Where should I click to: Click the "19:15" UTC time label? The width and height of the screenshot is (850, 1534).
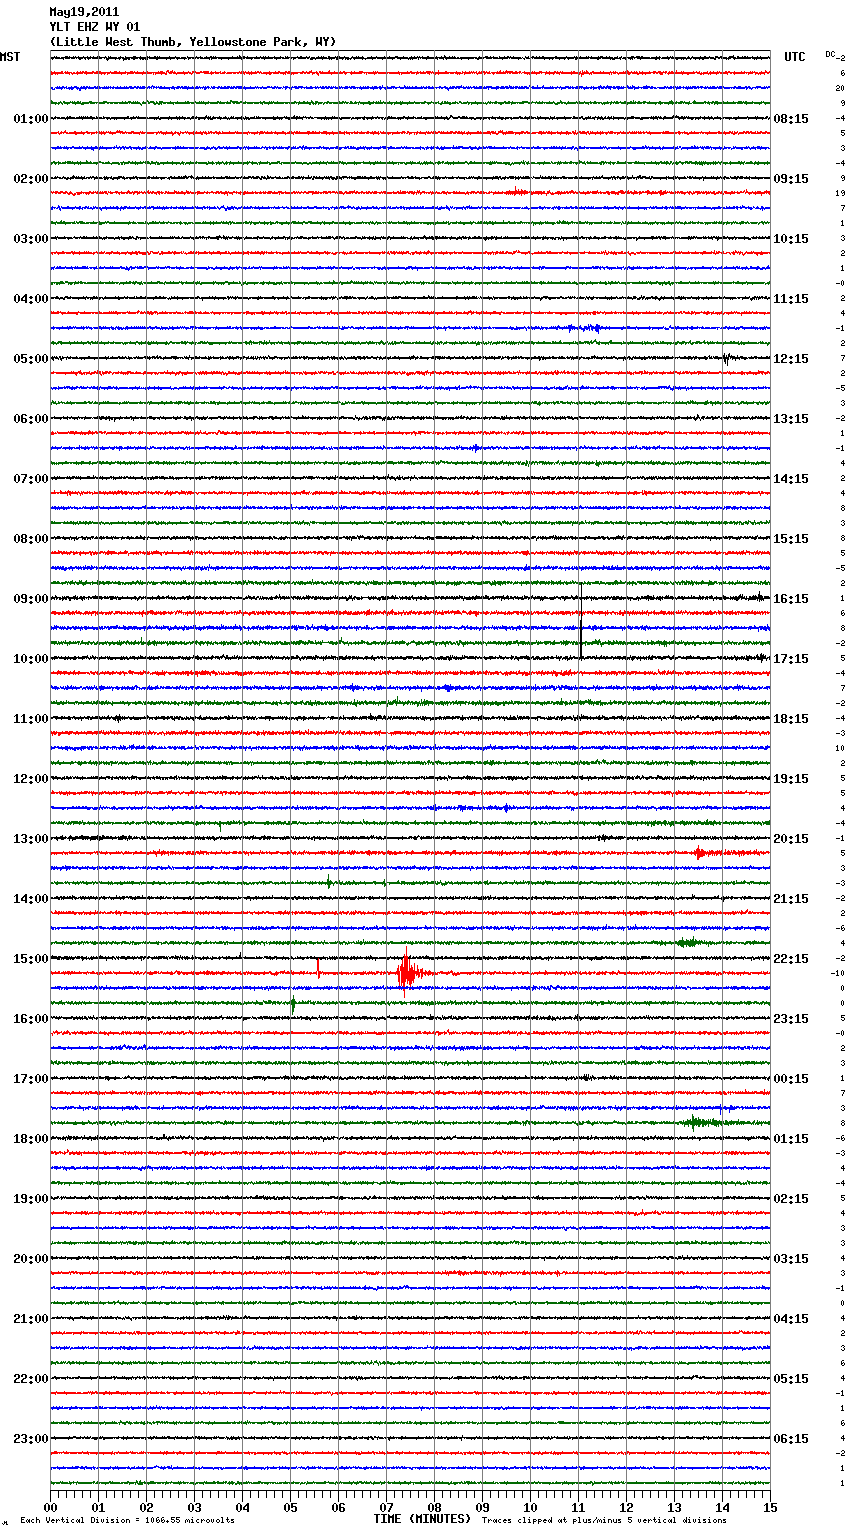click(x=791, y=779)
